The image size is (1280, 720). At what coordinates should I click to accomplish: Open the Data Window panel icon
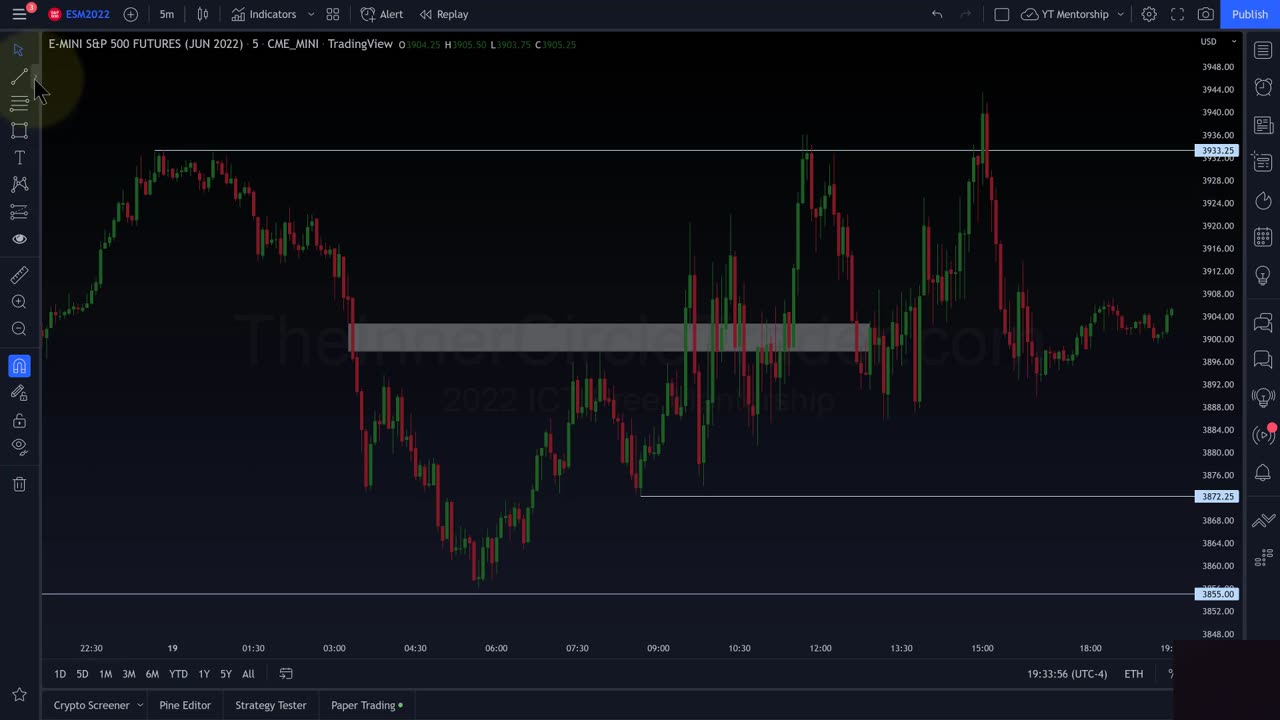tap(1263, 162)
